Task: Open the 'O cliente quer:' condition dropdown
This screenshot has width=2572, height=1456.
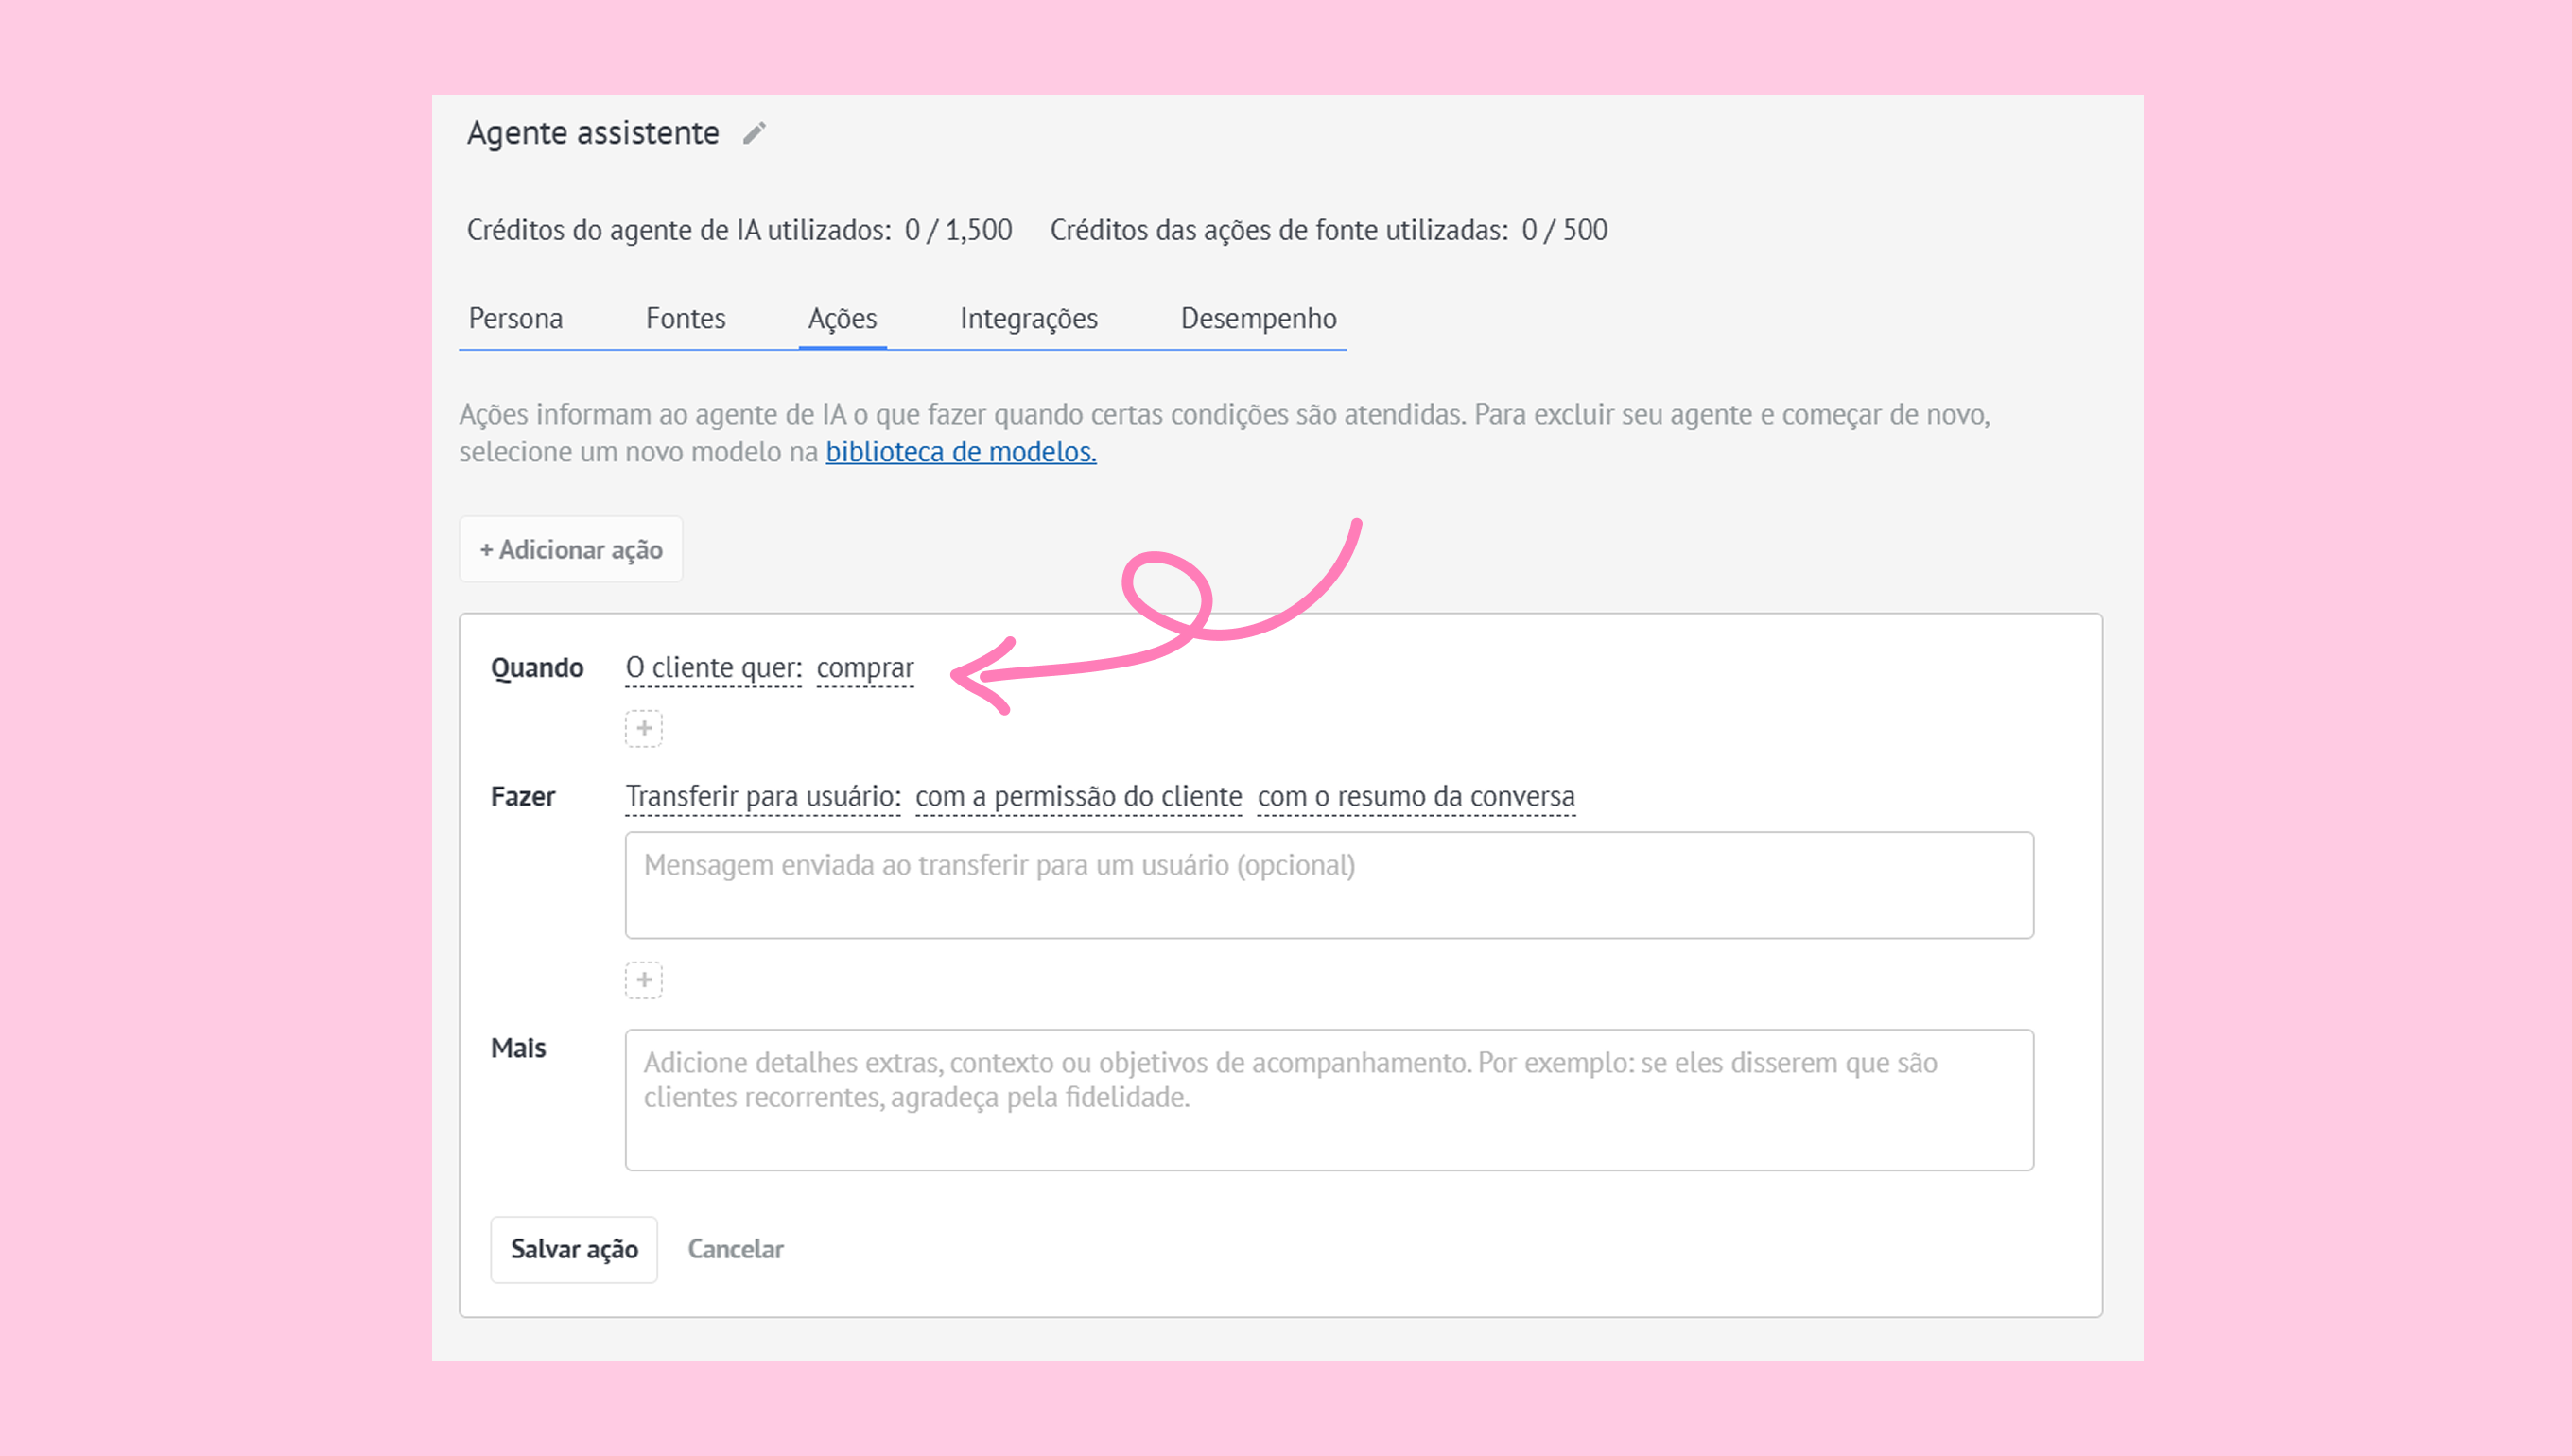Action: pyautogui.click(x=713, y=668)
